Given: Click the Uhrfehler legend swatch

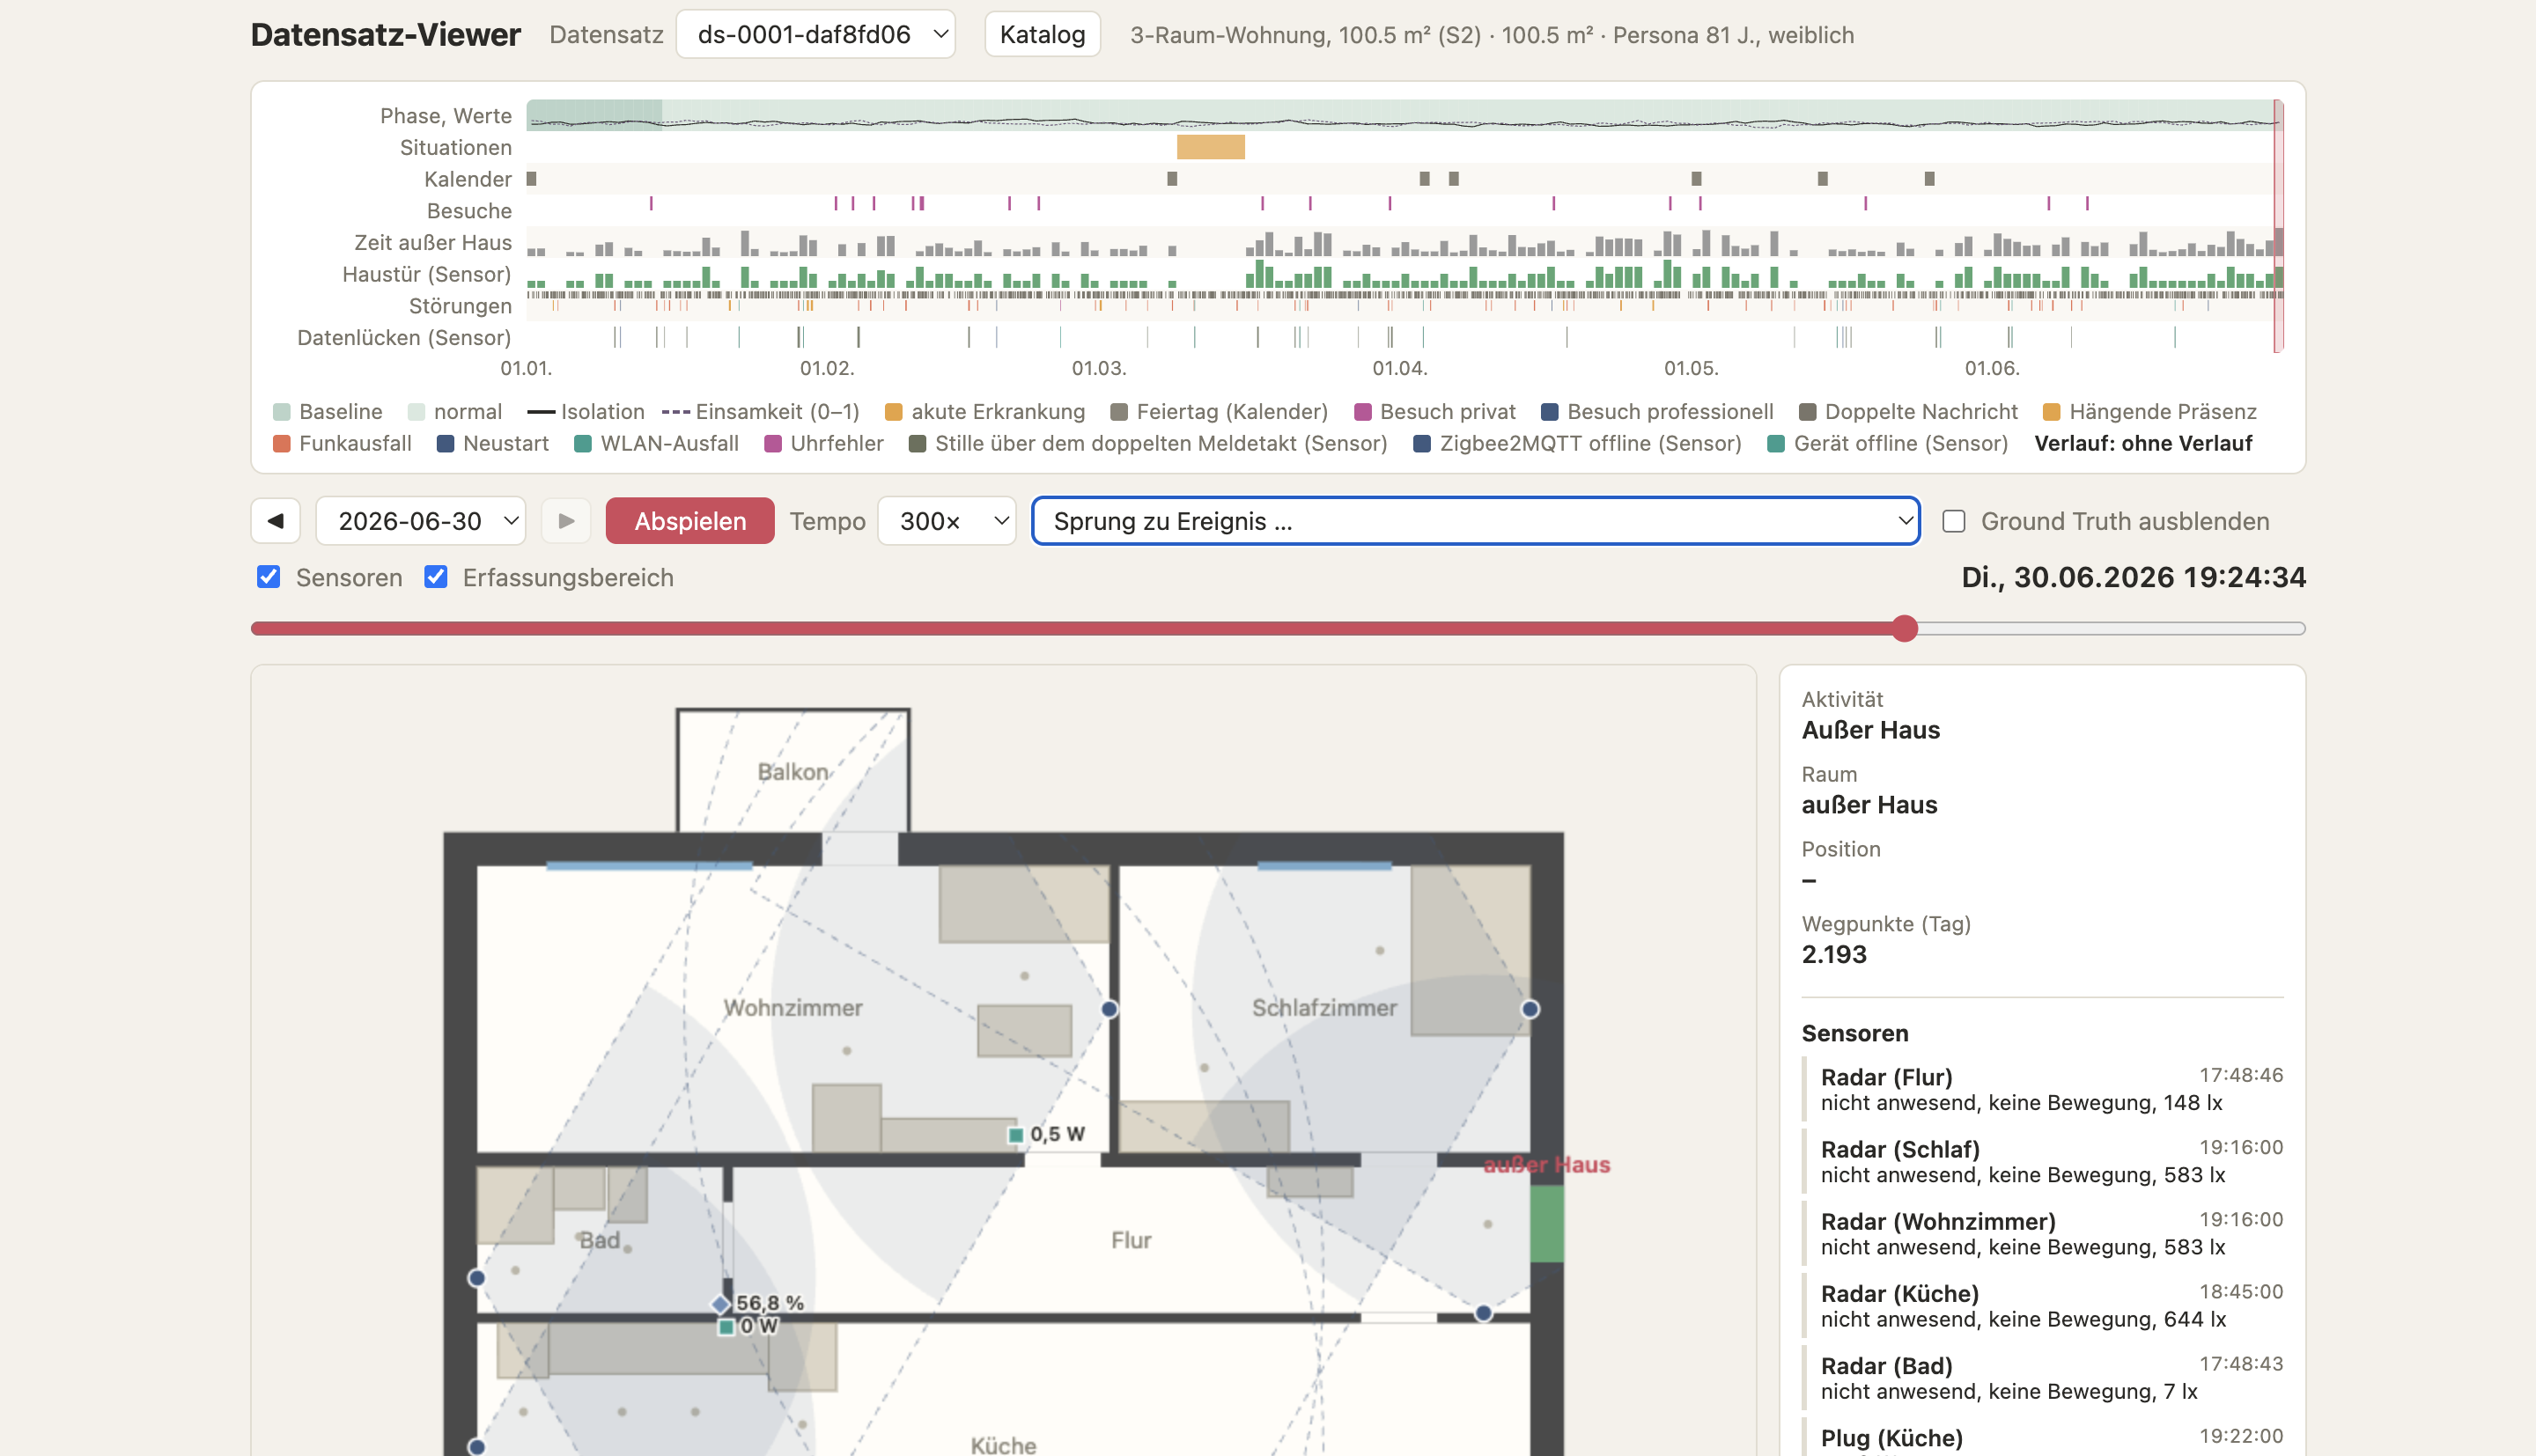Looking at the screenshot, I should point(773,443).
